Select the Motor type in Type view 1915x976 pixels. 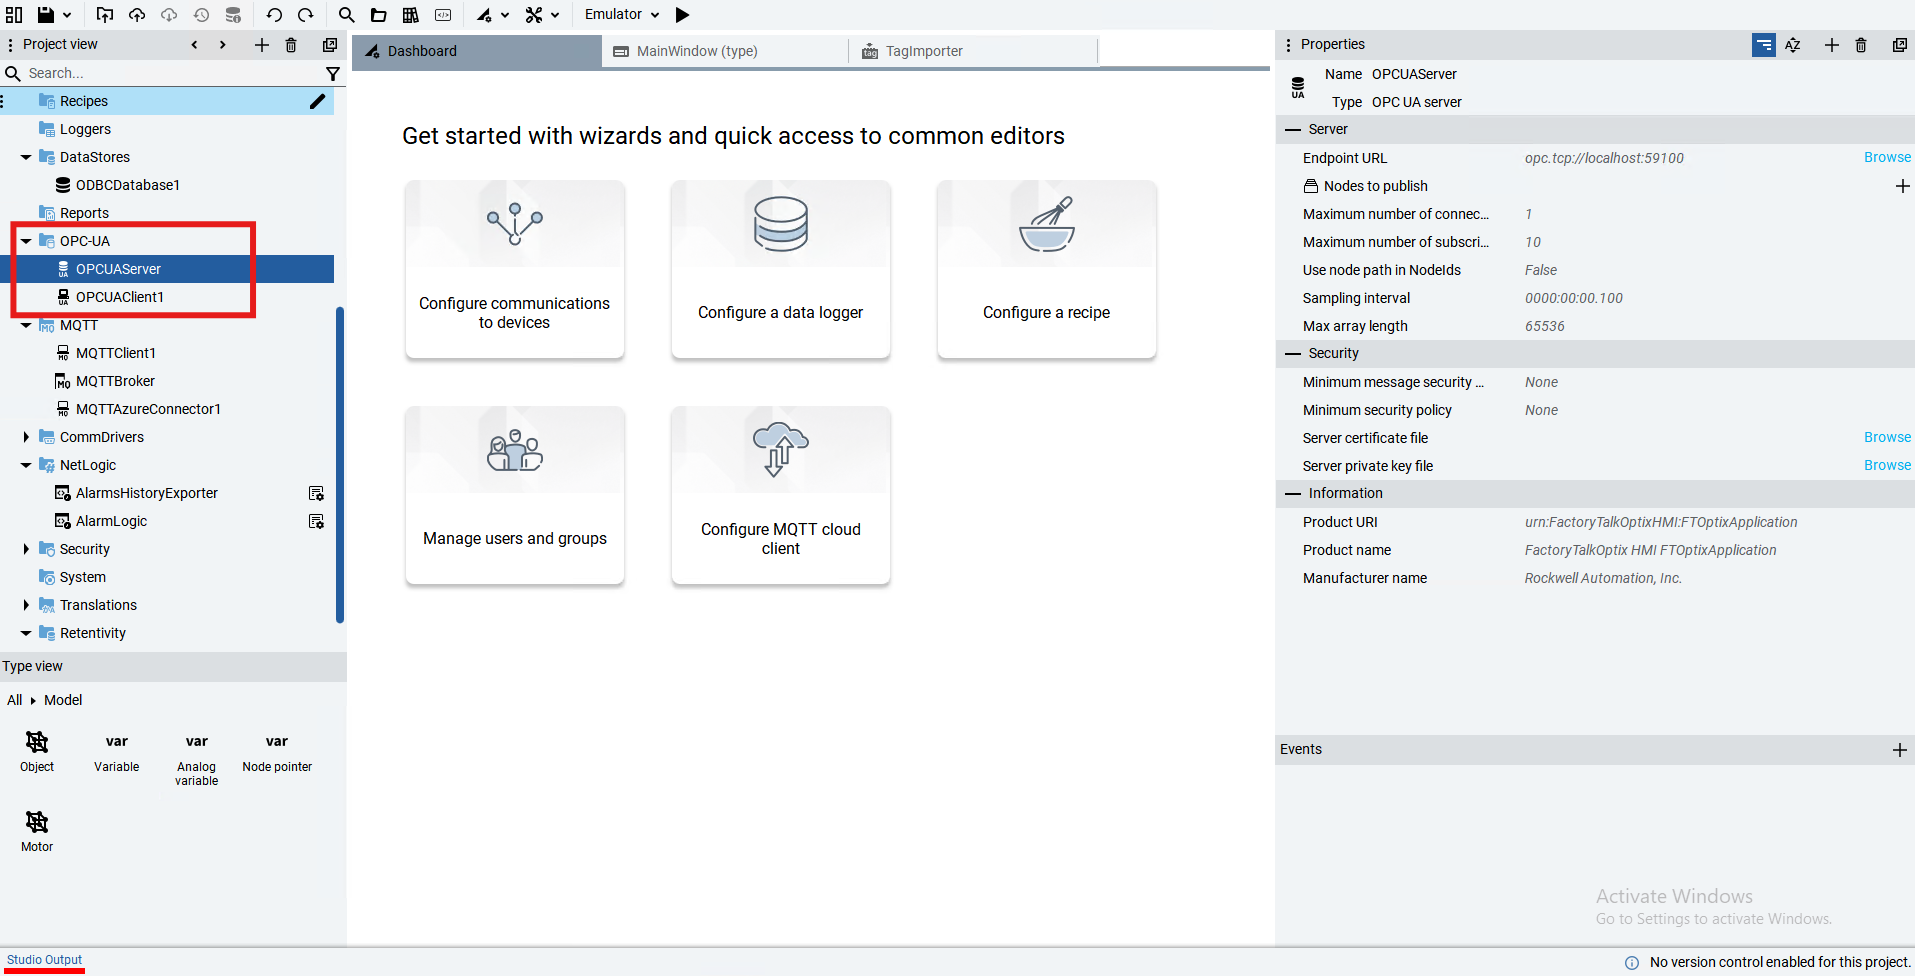37,832
